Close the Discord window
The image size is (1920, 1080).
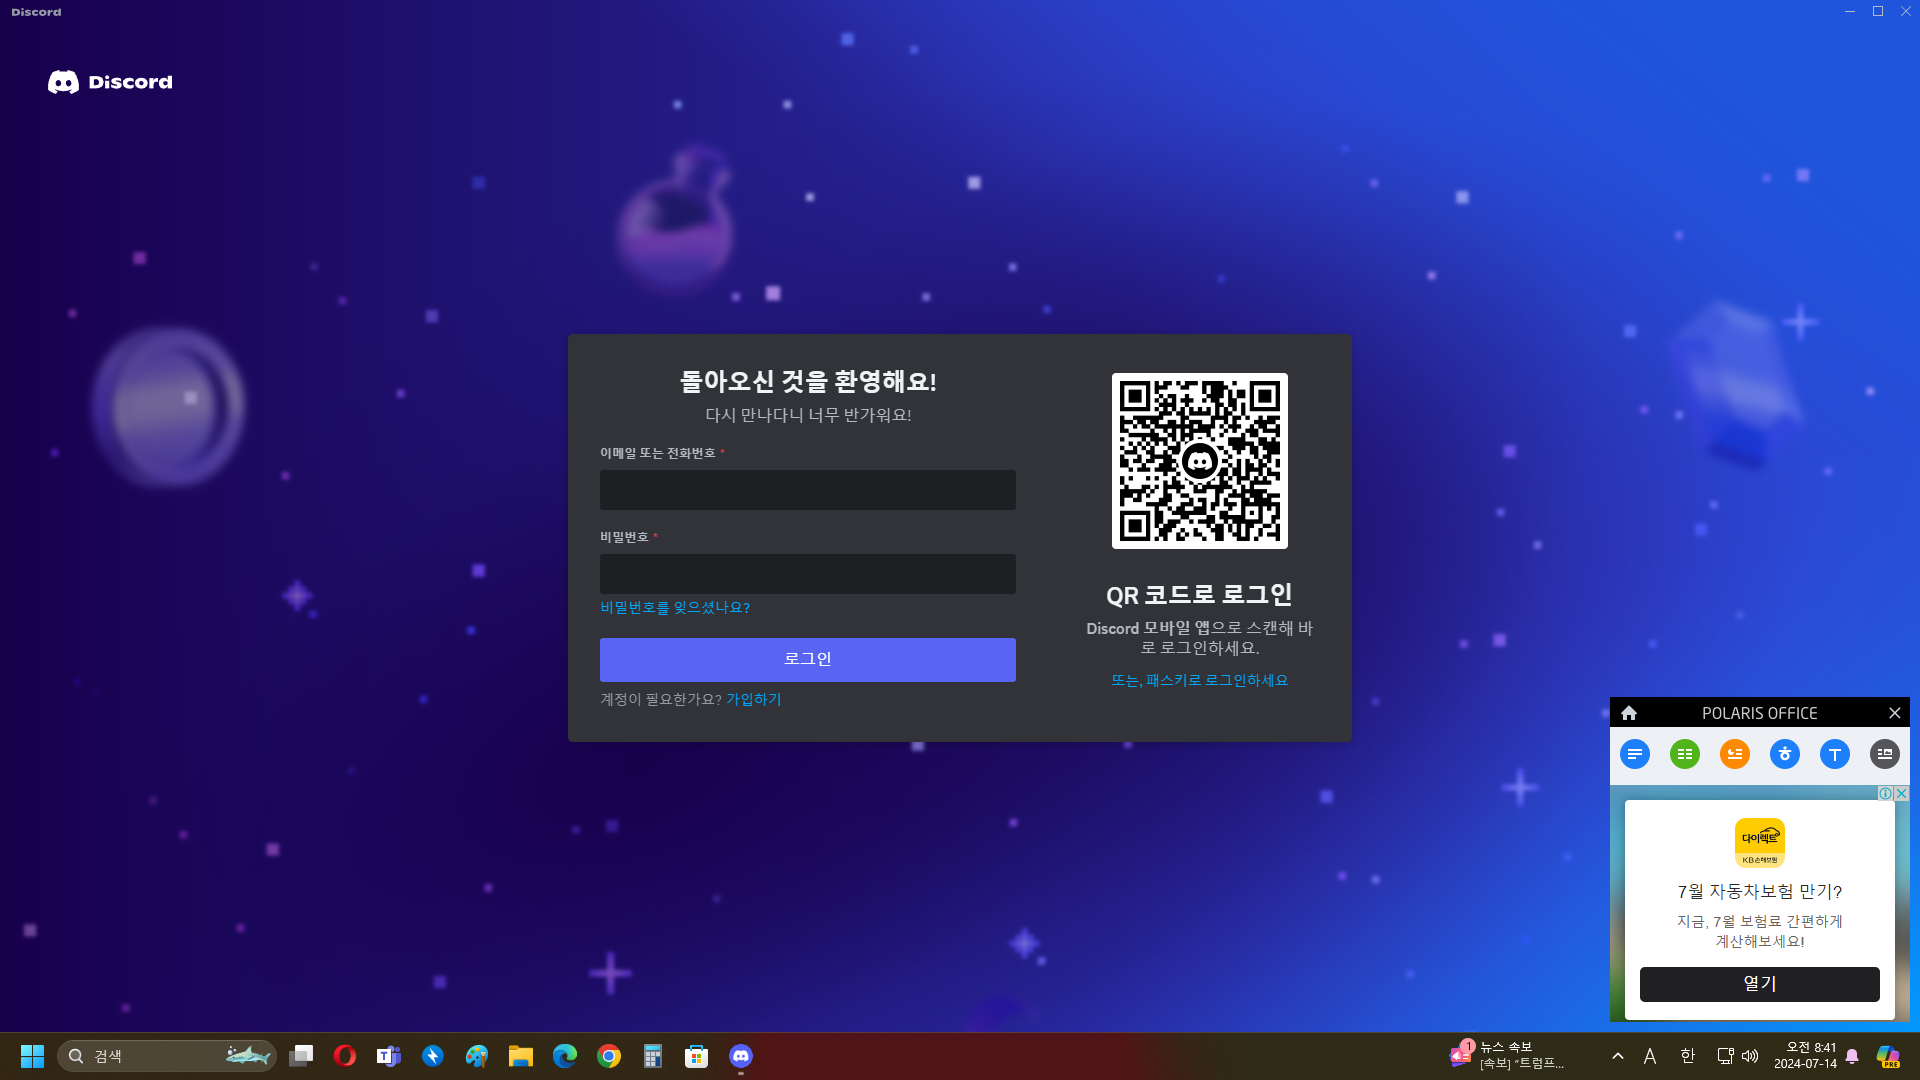[x=1906, y=11]
